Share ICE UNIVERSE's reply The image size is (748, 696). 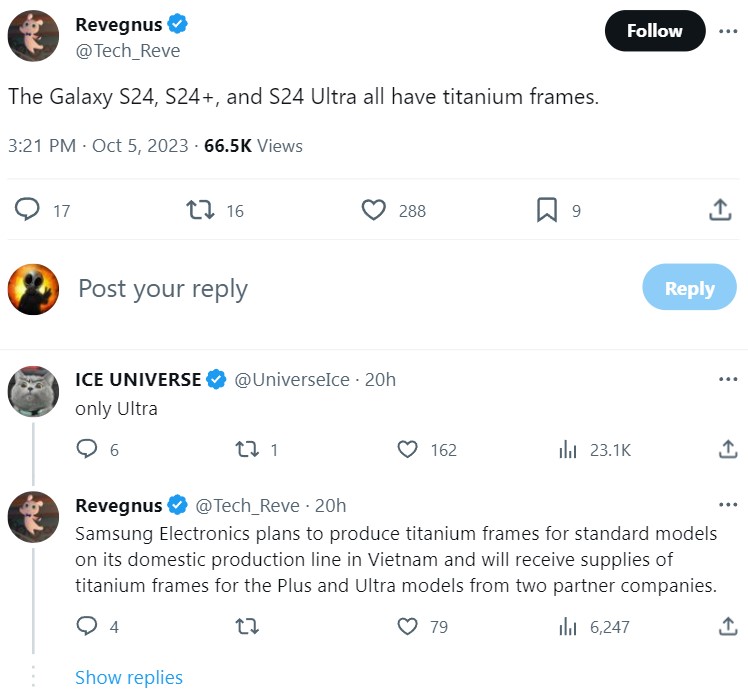coord(728,449)
